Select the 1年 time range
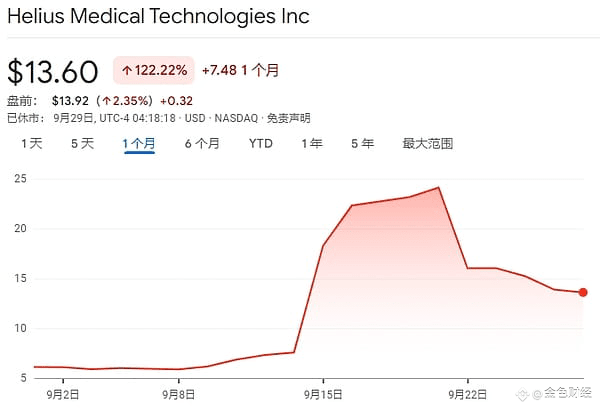This screenshot has height=411, width=600. tap(312, 144)
